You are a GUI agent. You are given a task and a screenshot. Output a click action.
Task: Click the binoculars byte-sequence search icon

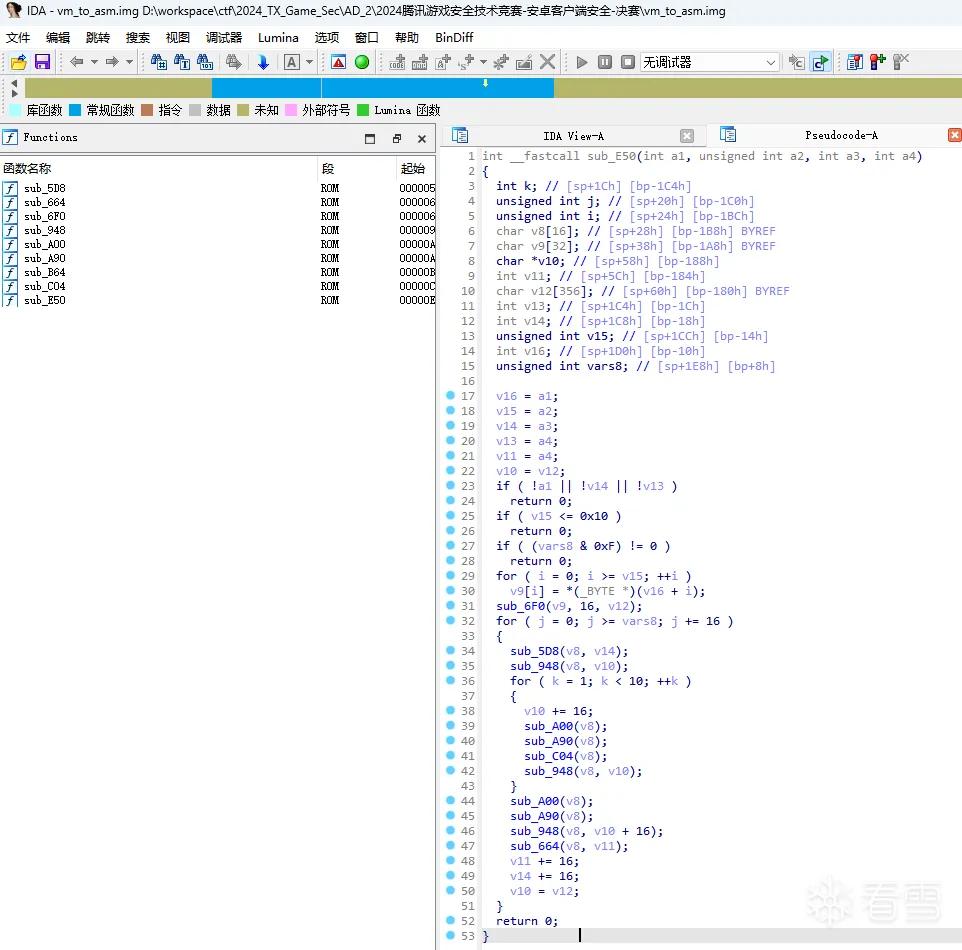[206, 62]
